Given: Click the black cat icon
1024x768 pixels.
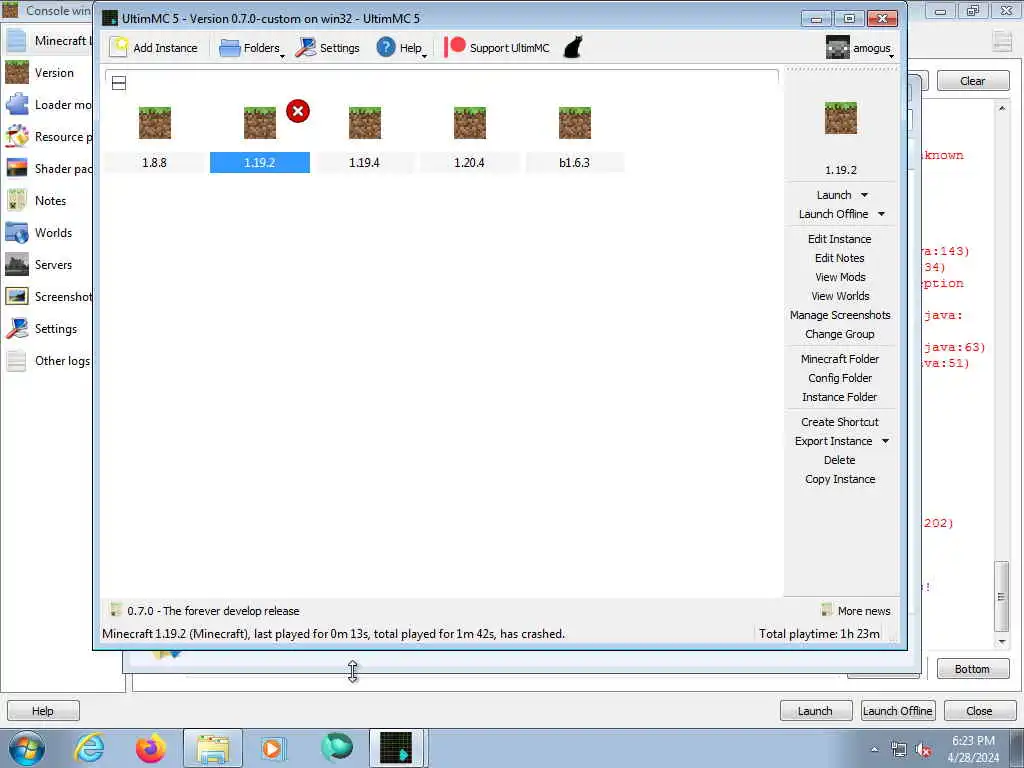Looking at the screenshot, I should tap(573, 47).
